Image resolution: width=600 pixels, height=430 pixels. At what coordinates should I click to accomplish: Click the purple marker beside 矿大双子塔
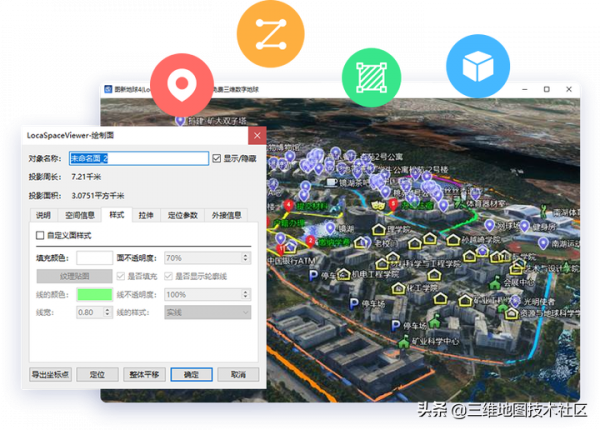pos(180,121)
